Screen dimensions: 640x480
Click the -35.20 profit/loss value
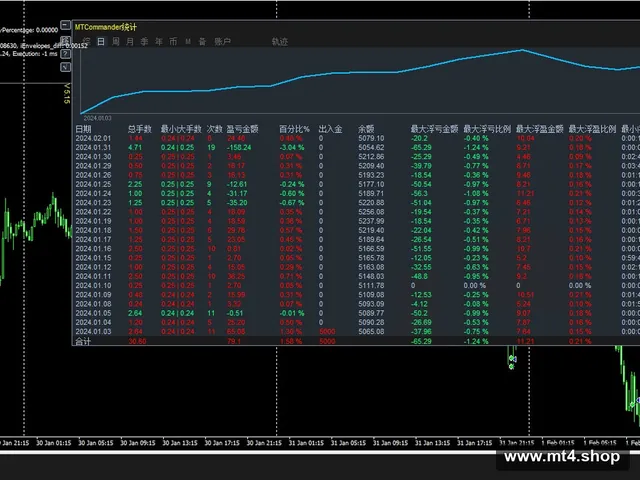pyautogui.click(x=237, y=202)
